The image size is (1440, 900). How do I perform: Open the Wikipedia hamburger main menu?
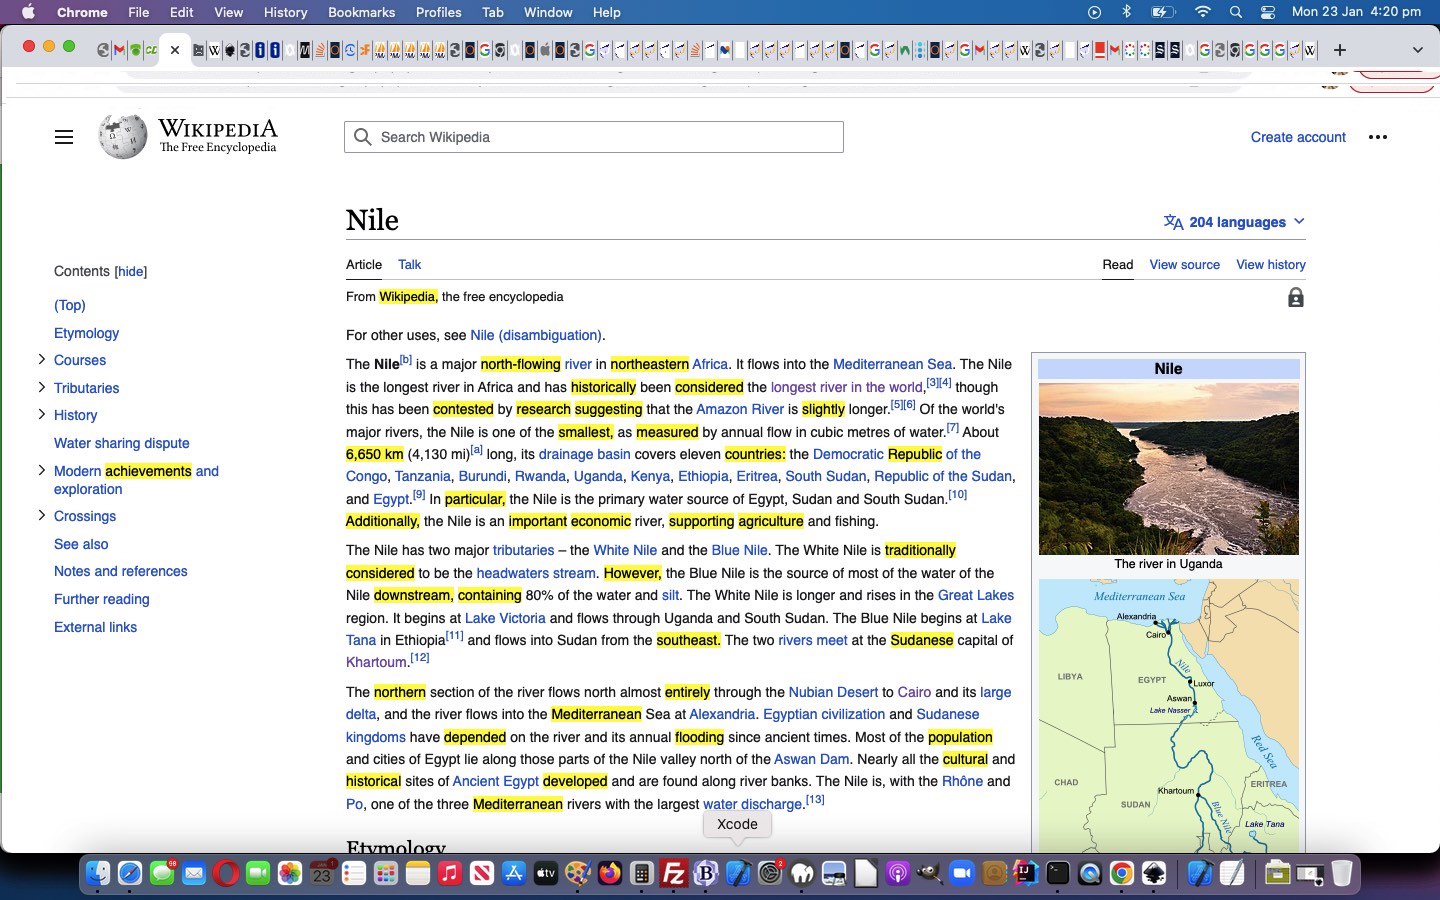point(64,137)
